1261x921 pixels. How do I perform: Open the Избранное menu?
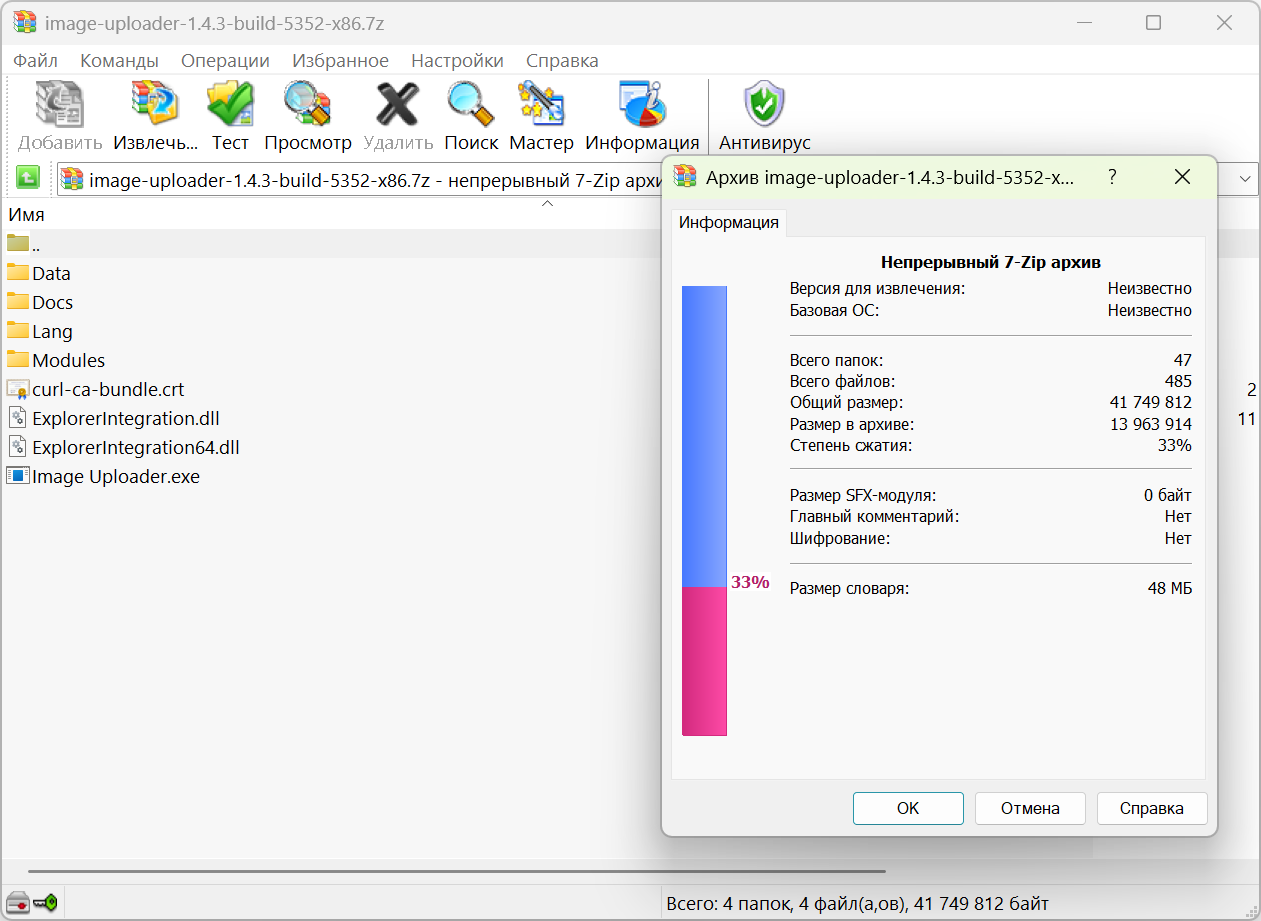[340, 61]
